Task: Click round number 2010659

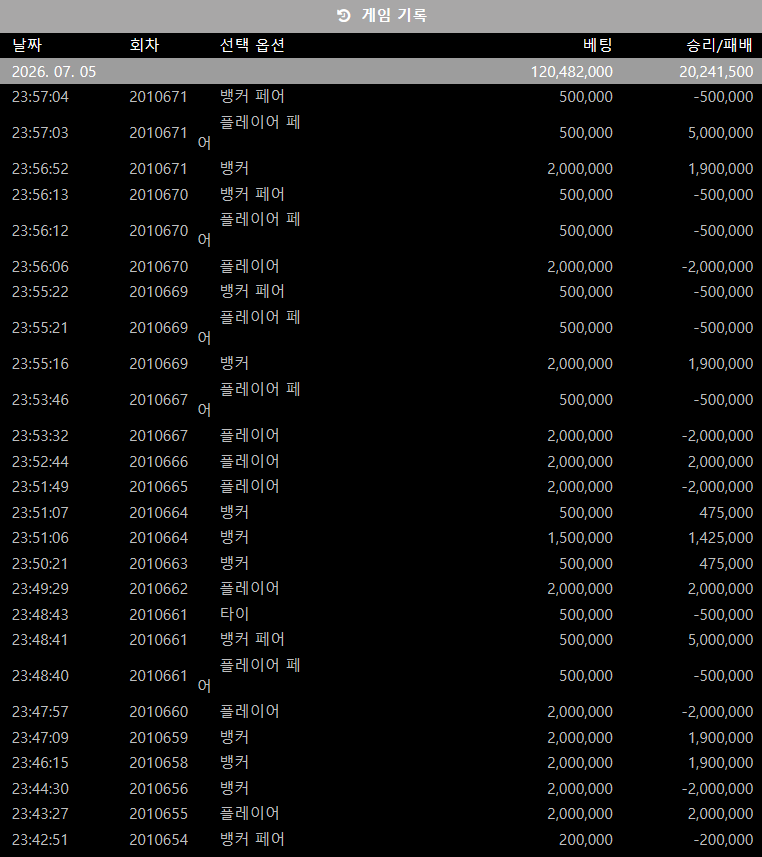Action: click(x=159, y=738)
